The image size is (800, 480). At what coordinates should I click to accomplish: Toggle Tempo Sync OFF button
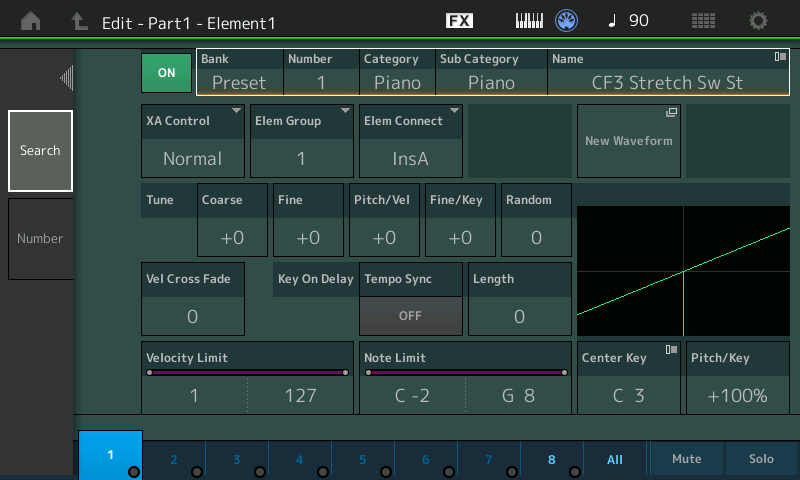click(410, 315)
